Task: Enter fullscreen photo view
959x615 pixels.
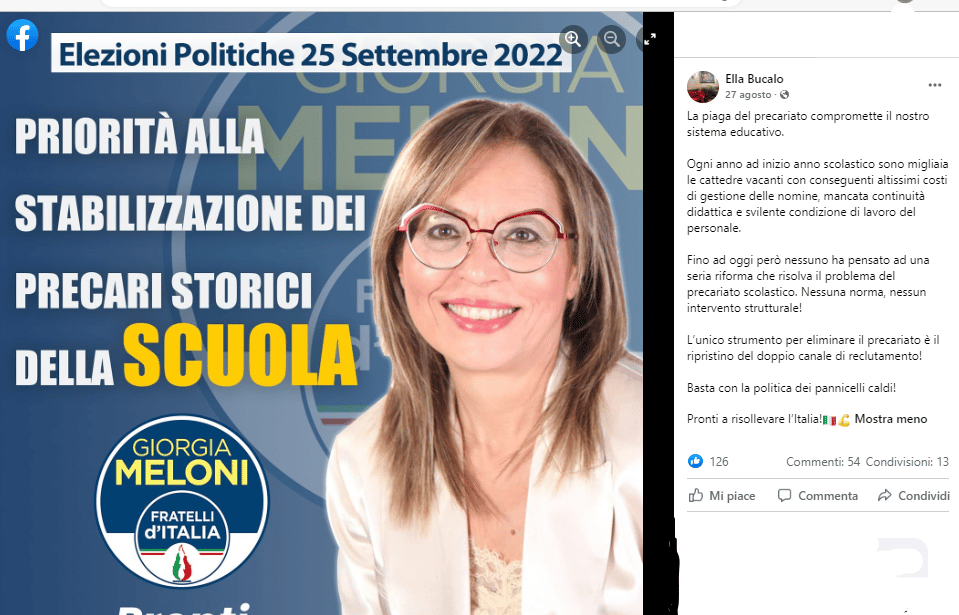Action: 650,39
